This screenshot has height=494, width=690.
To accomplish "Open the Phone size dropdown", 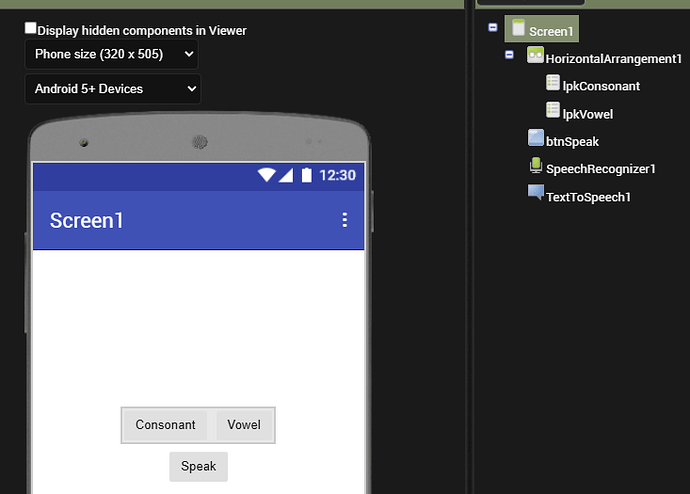I will point(111,54).
